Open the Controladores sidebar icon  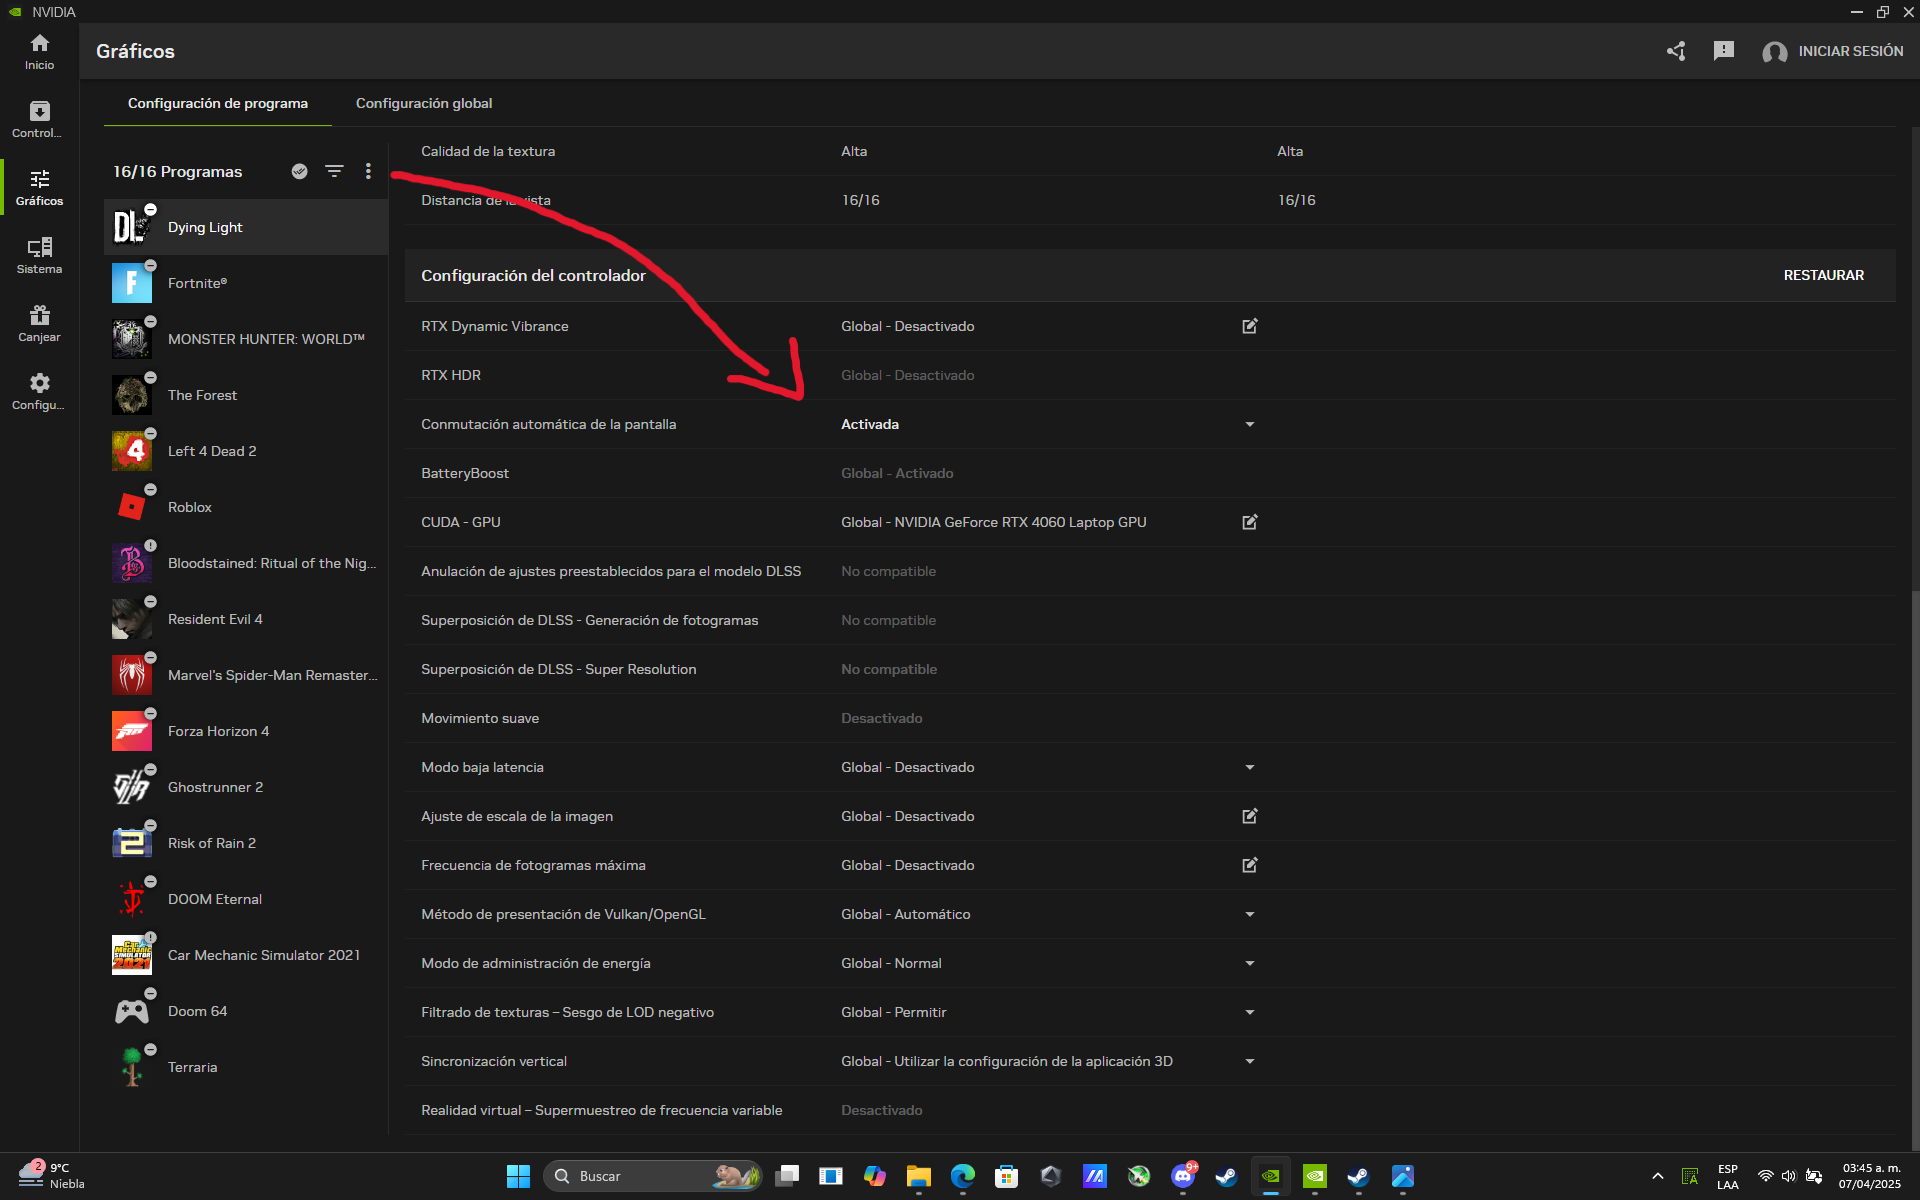[39, 120]
